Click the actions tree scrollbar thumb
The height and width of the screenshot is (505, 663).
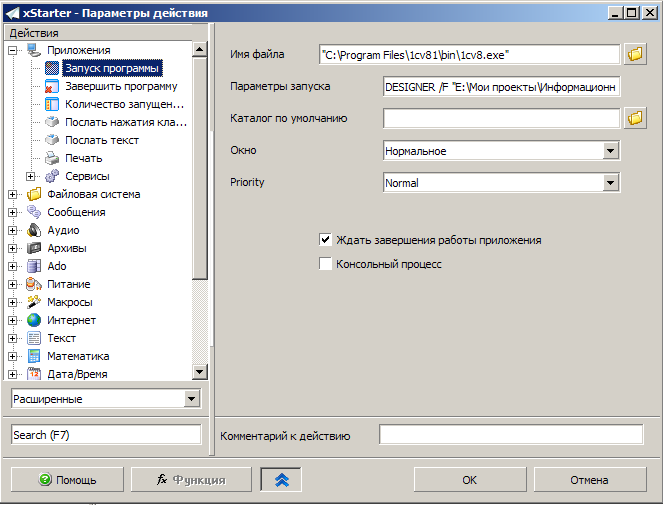coord(200,168)
